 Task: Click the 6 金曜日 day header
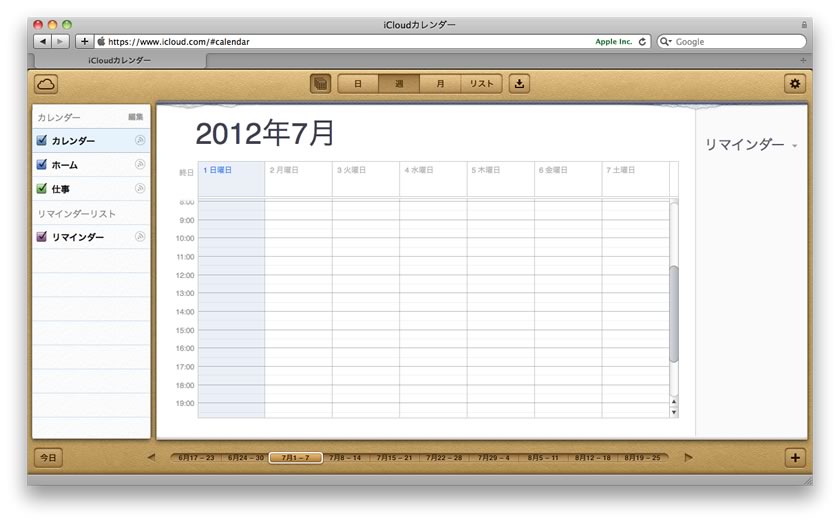pyautogui.click(x=553, y=170)
